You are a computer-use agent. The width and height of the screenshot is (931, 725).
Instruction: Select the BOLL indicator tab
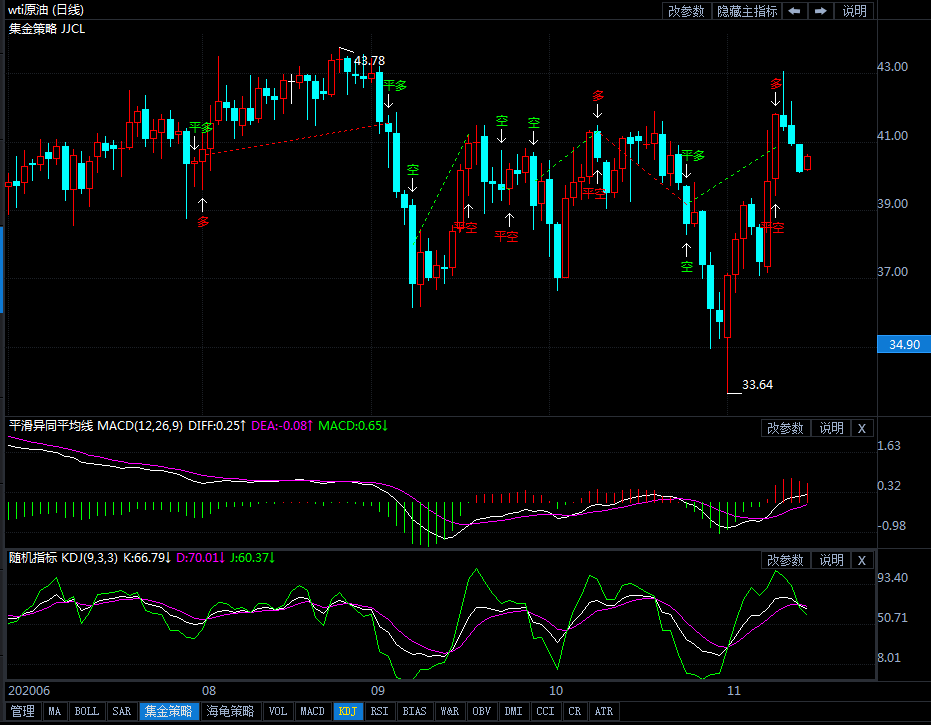[x=87, y=711]
